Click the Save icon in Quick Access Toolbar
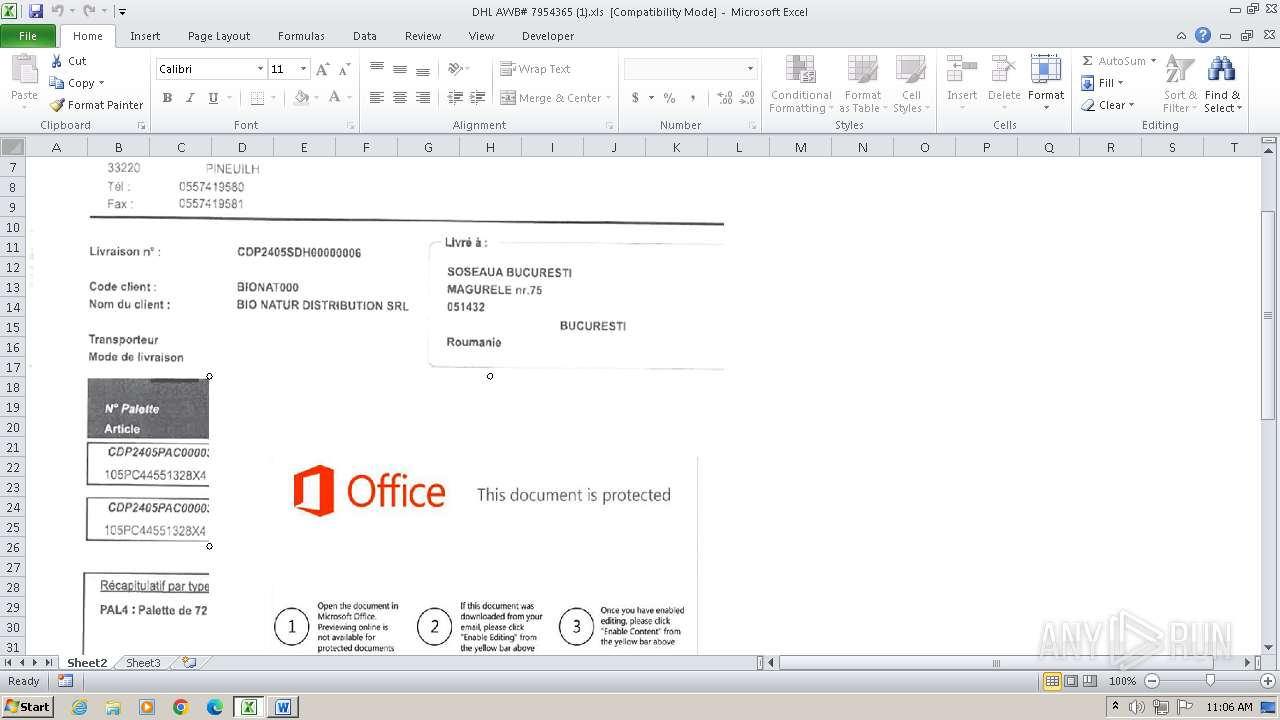 tap(36, 11)
